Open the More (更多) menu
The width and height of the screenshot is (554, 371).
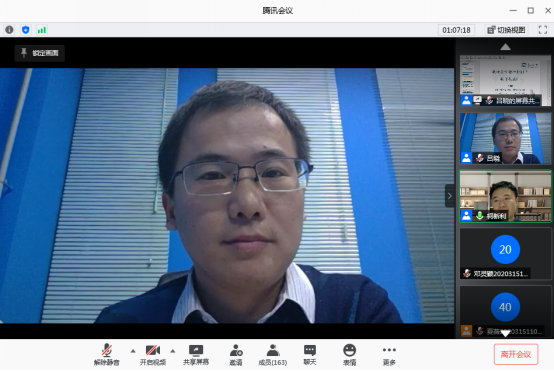tap(389, 355)
